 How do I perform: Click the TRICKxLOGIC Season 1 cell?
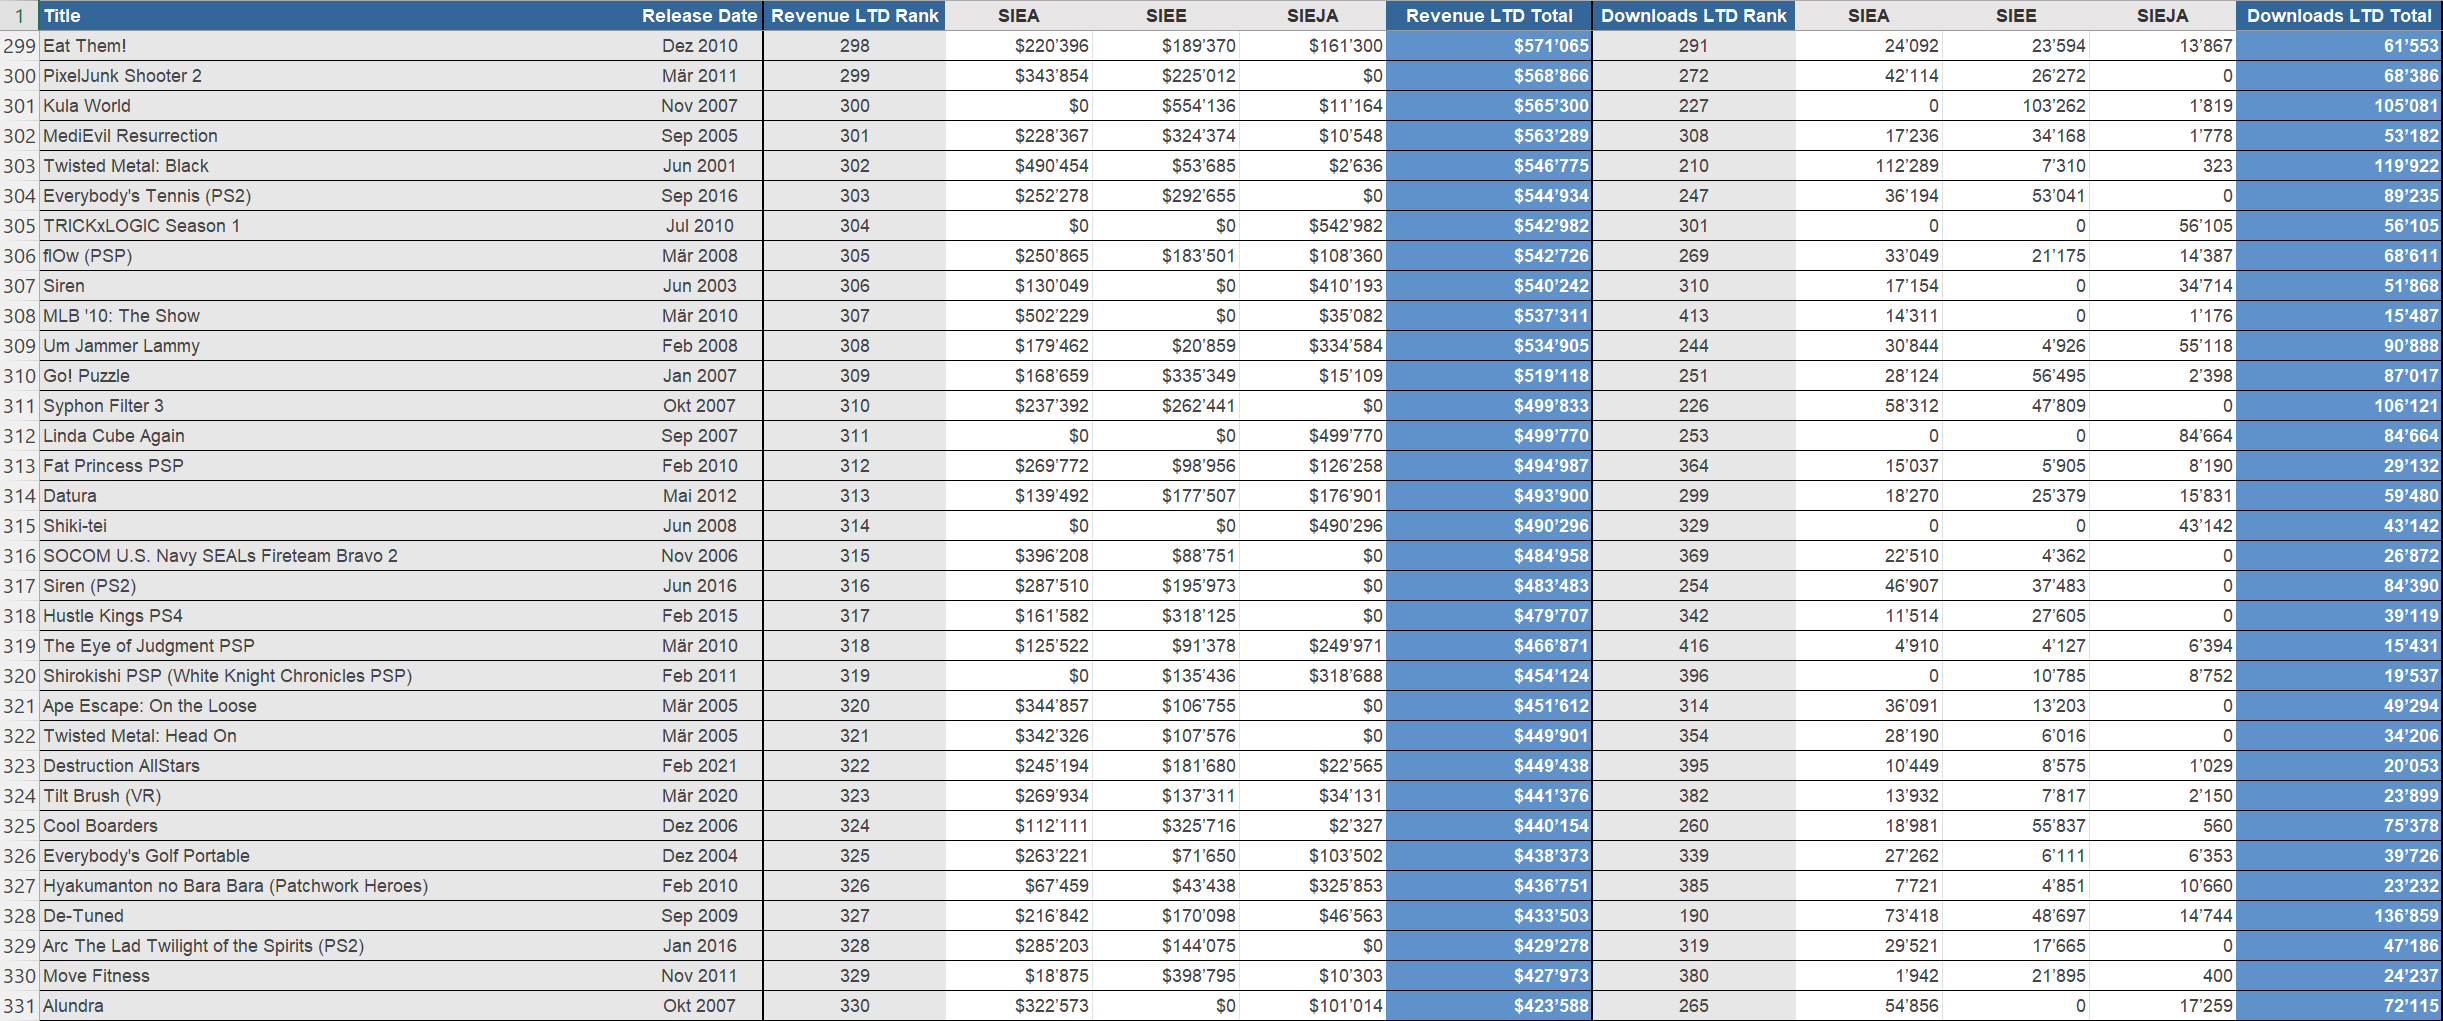(x=141, y=226)
